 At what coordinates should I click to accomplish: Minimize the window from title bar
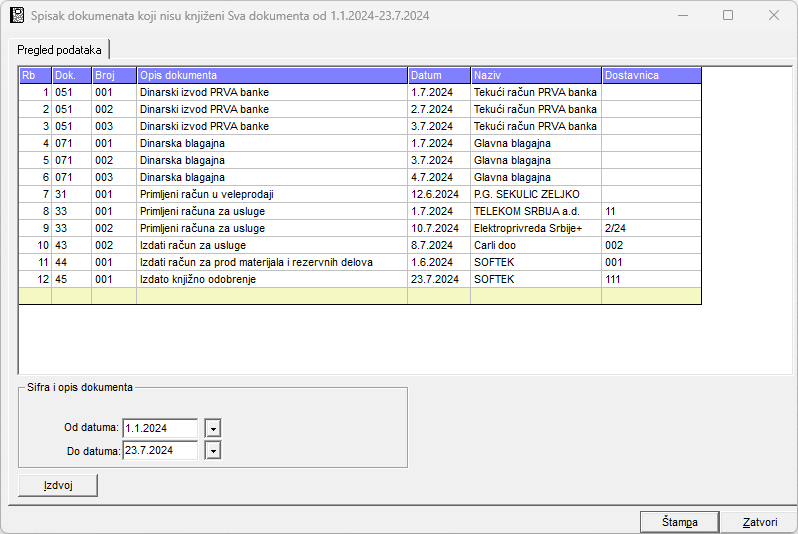point(683,16)
